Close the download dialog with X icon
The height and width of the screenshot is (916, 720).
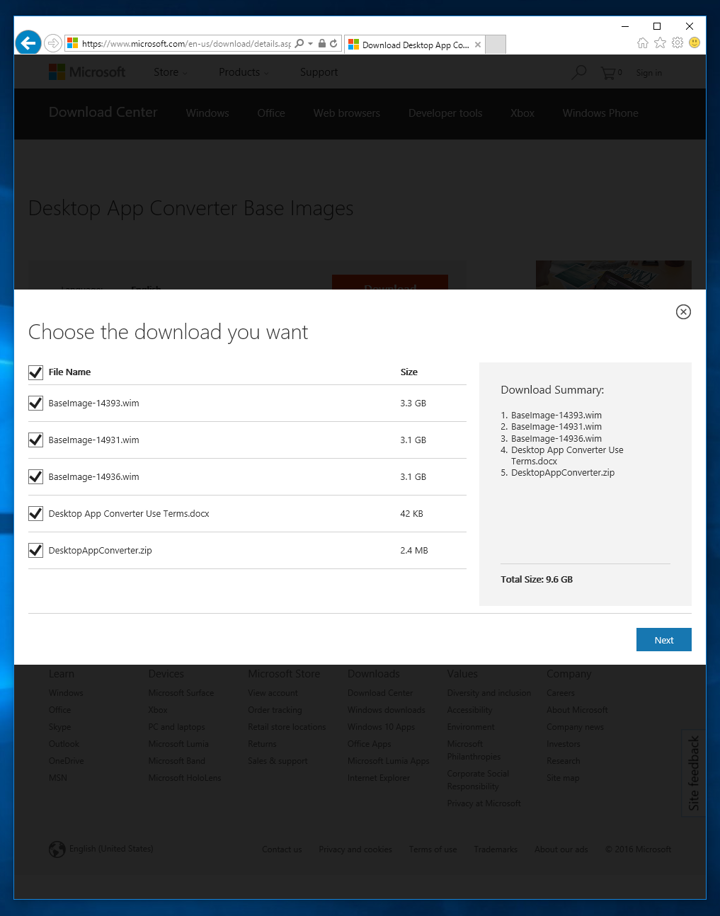click(x=683, y=312)
